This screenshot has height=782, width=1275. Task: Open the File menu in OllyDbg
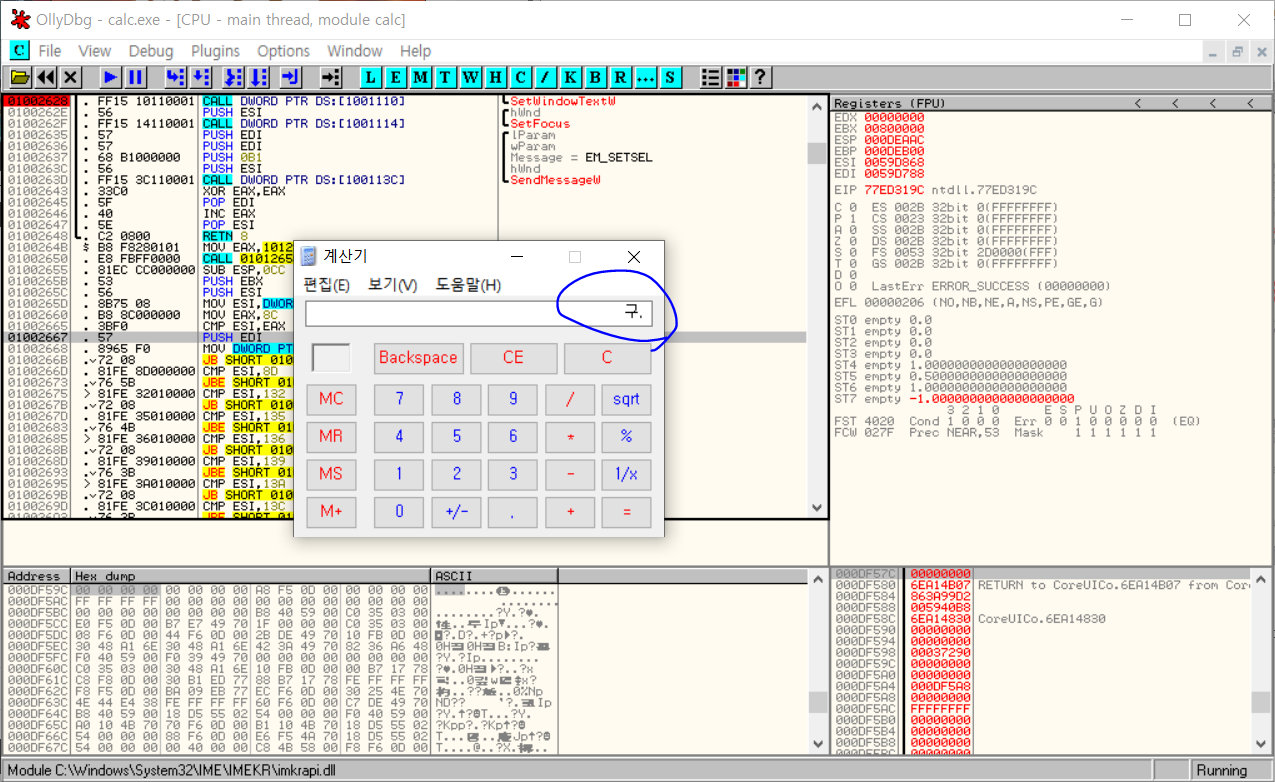tap(50, 51)
